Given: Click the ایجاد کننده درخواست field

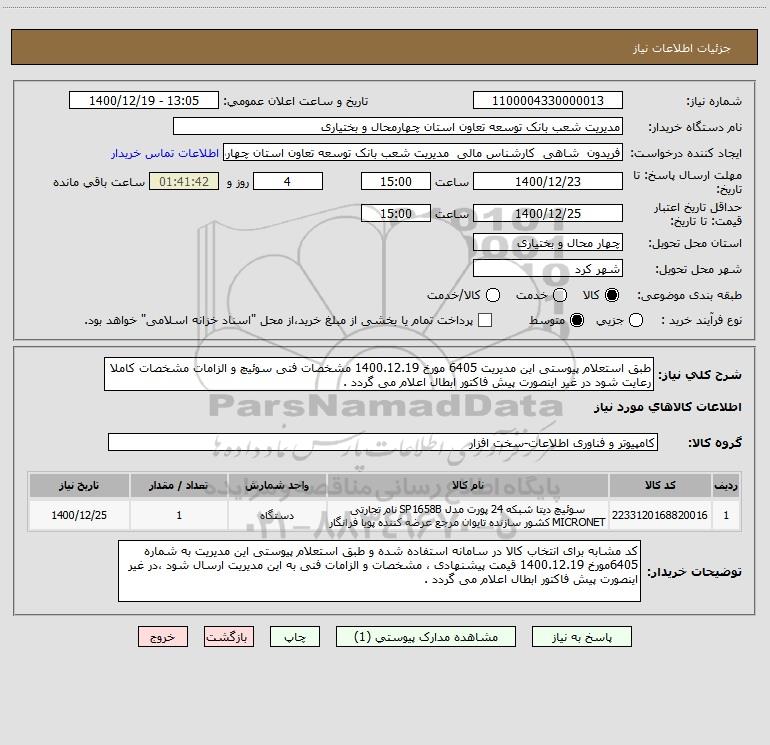Looking at the screenshot, I should tap(423, 153).
